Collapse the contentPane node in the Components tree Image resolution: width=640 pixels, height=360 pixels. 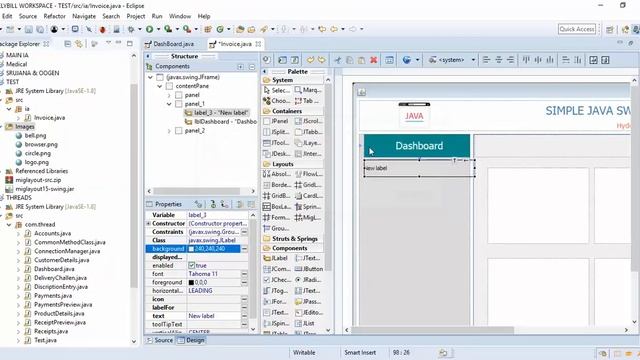[x=160, y=86]
